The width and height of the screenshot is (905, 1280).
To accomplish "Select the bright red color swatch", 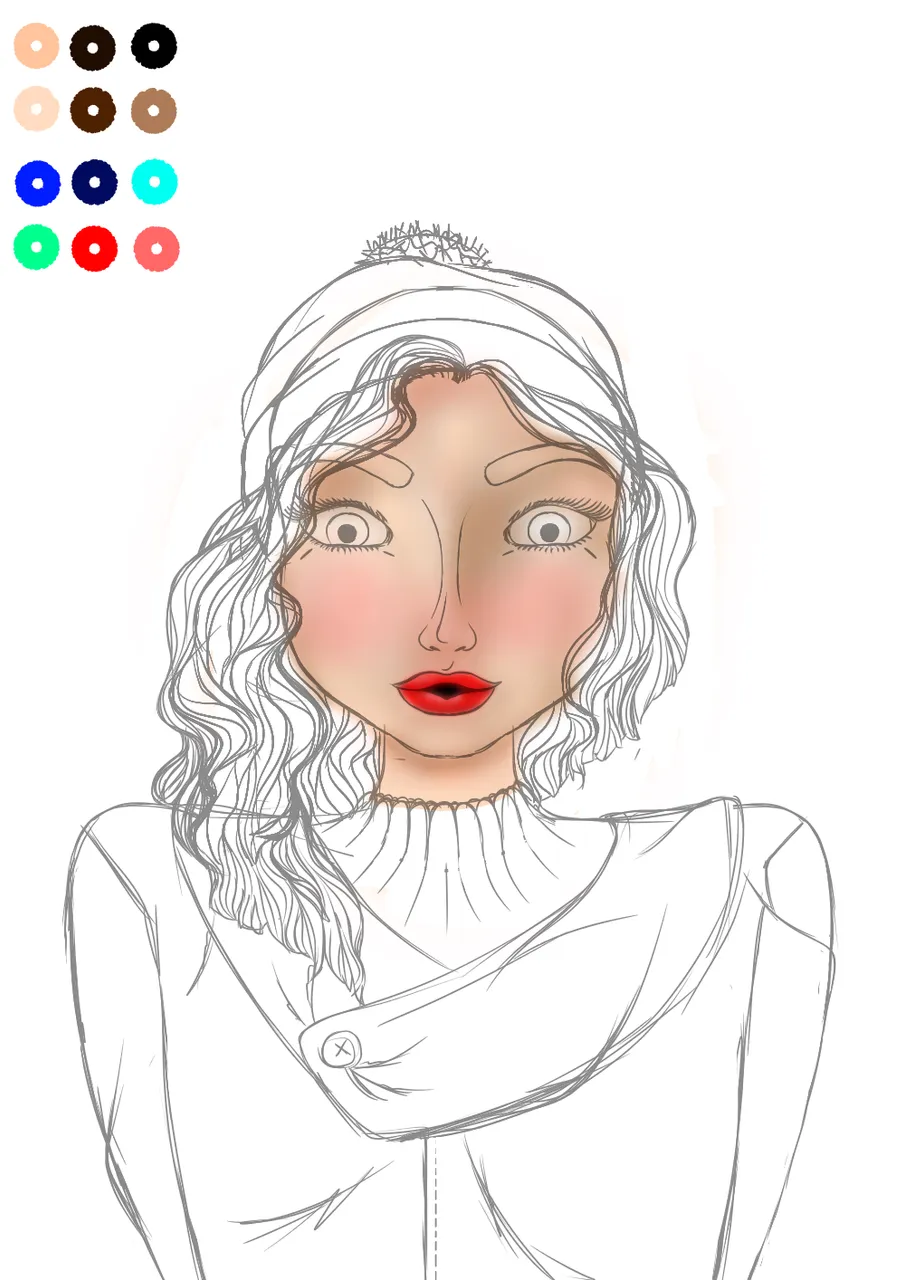I will point(95,248).
